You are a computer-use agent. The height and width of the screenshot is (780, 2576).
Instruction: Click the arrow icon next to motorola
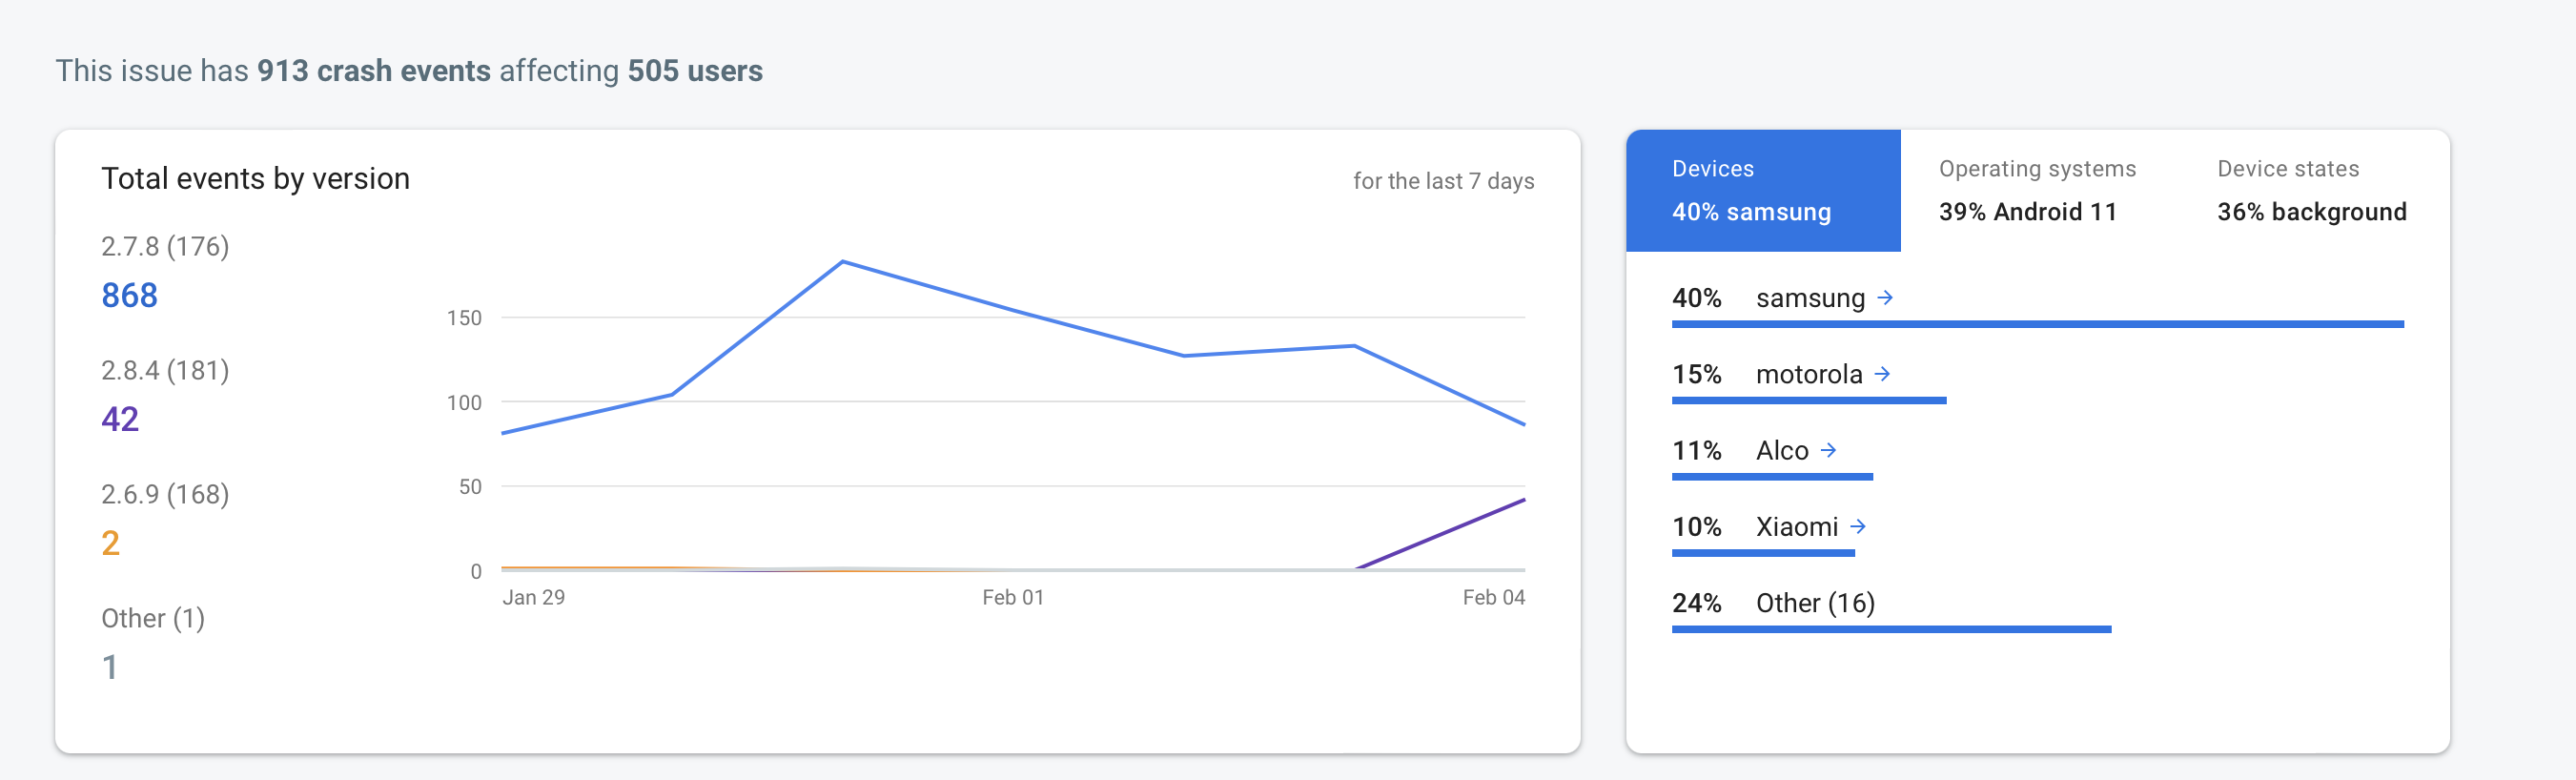pos(1882,374)
